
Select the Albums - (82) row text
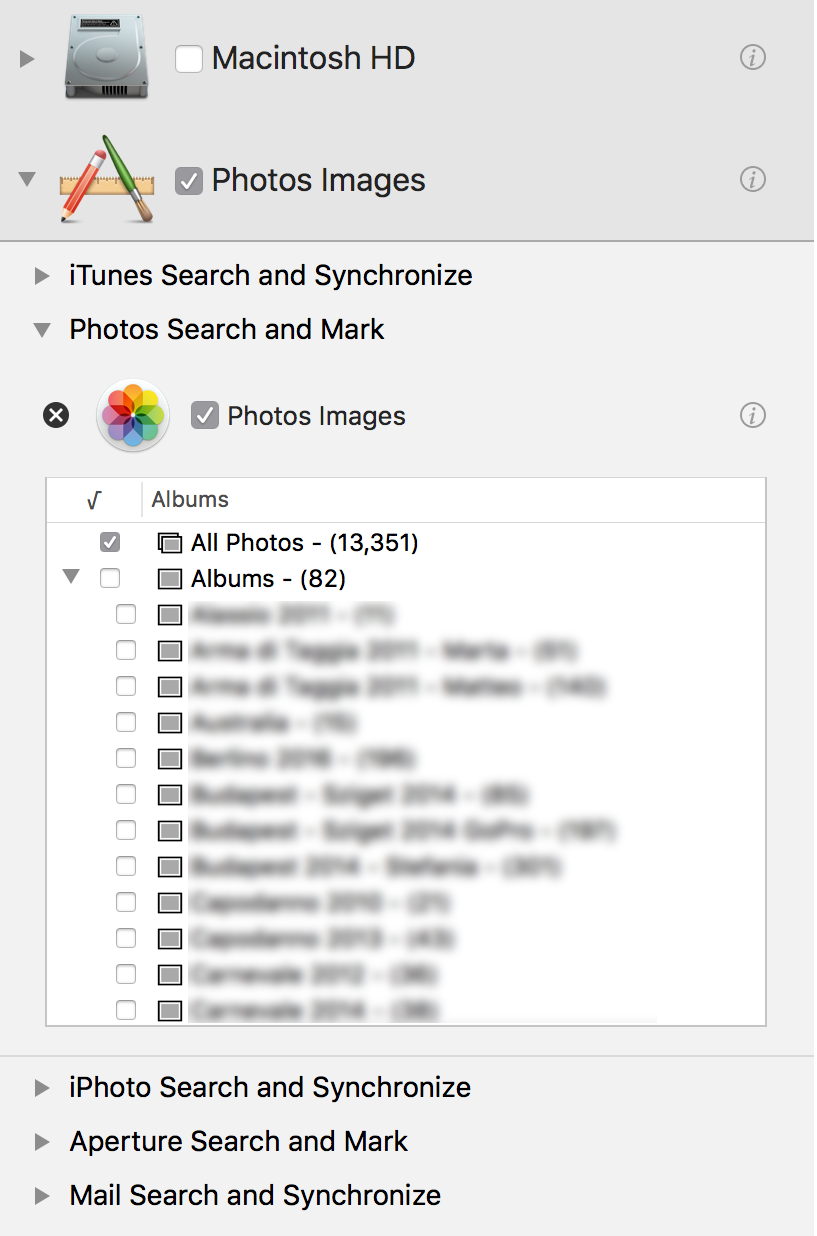tap(268, 579)
